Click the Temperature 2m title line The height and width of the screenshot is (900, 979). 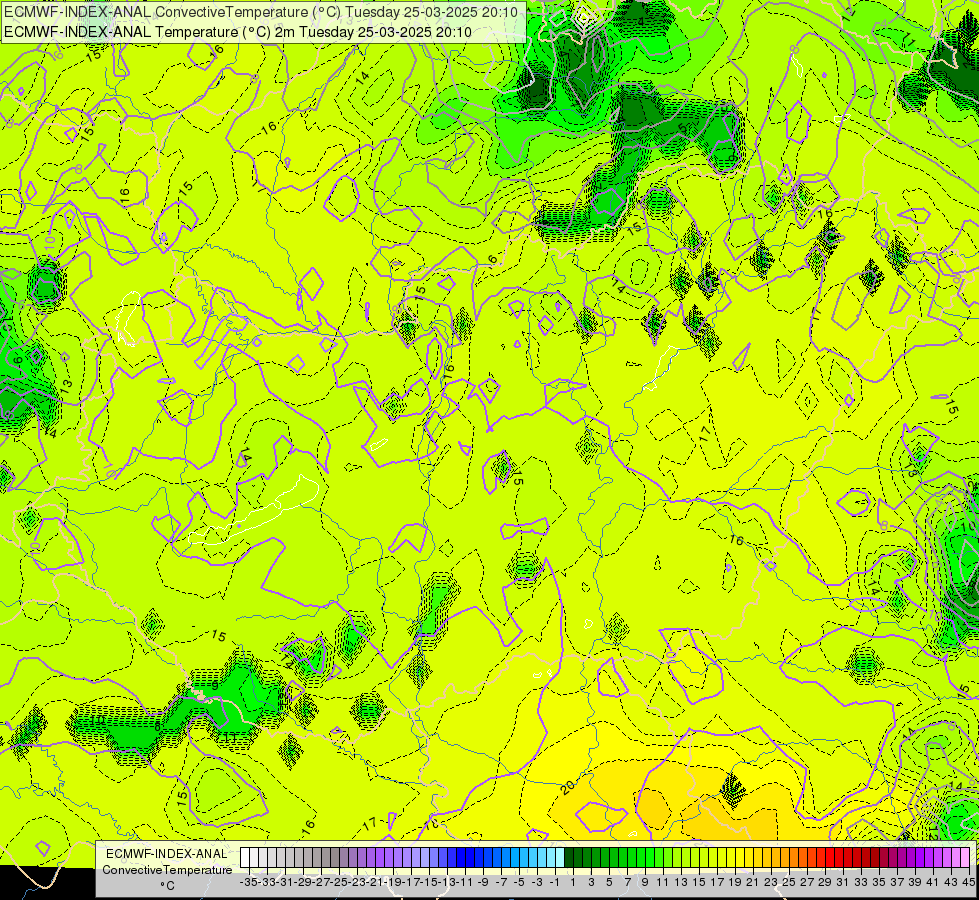click(x=238, y=32)
